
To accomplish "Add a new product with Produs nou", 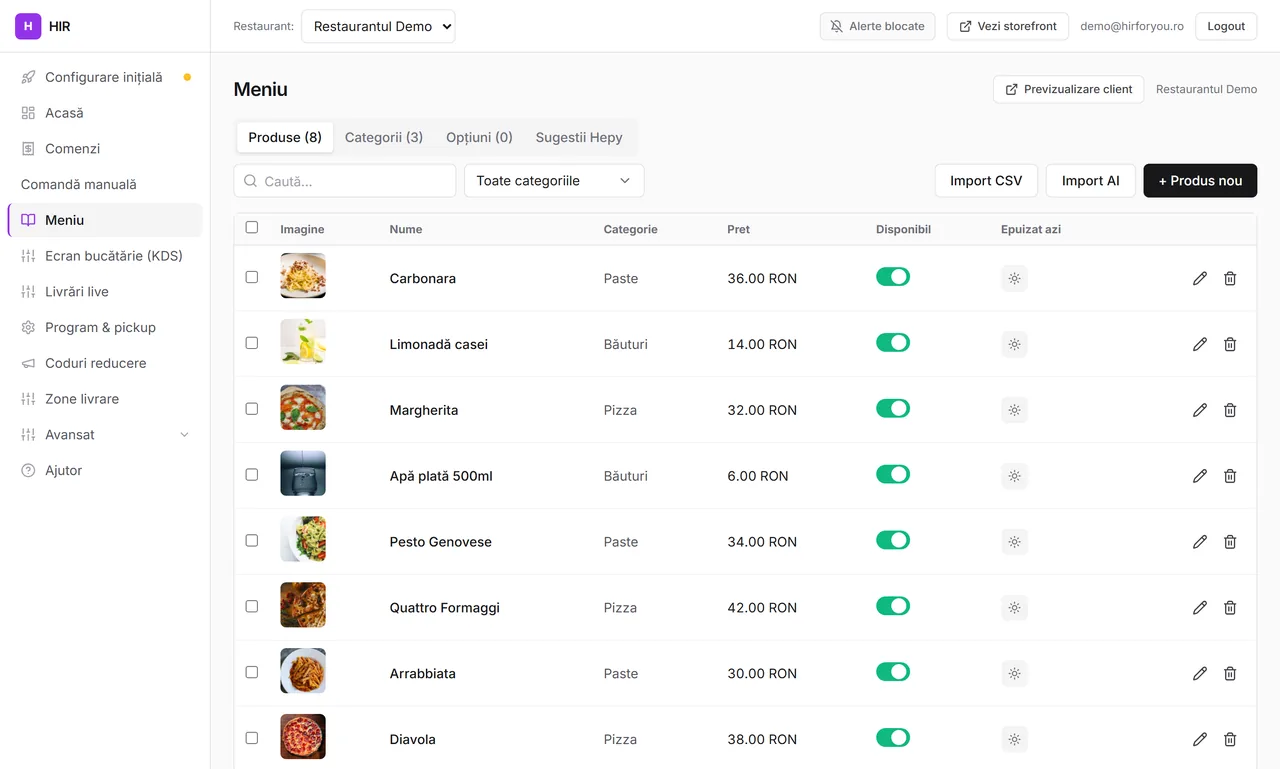I will point(1200,181).
